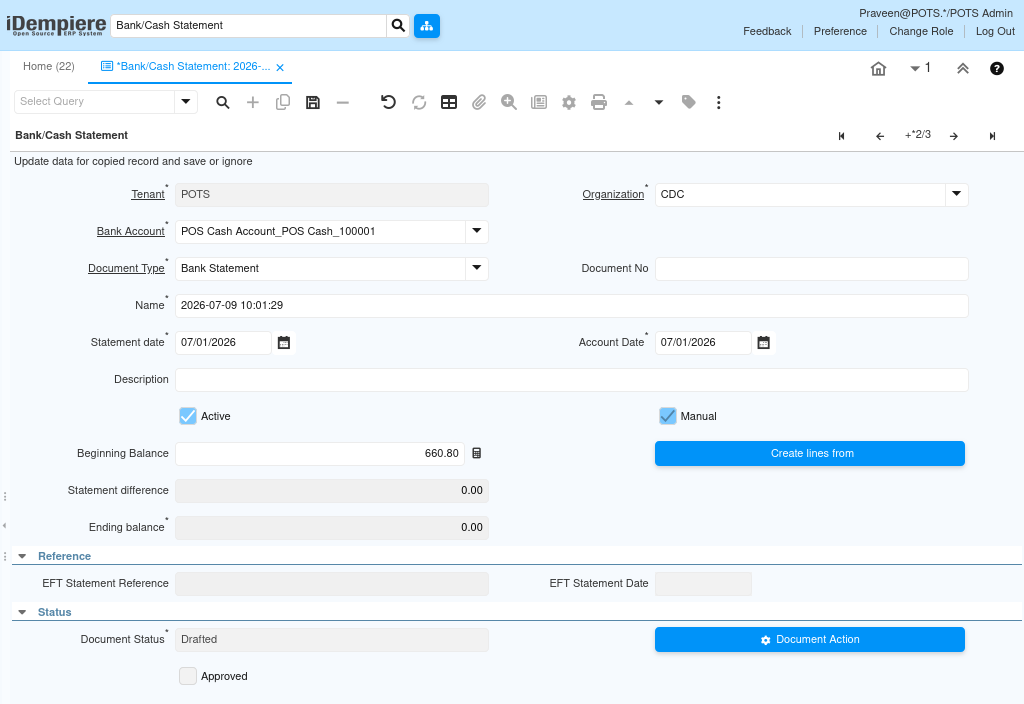This screenshot has height=704, width=1024.
Task: Click the Save record toolbar icon
Action: 313,103
